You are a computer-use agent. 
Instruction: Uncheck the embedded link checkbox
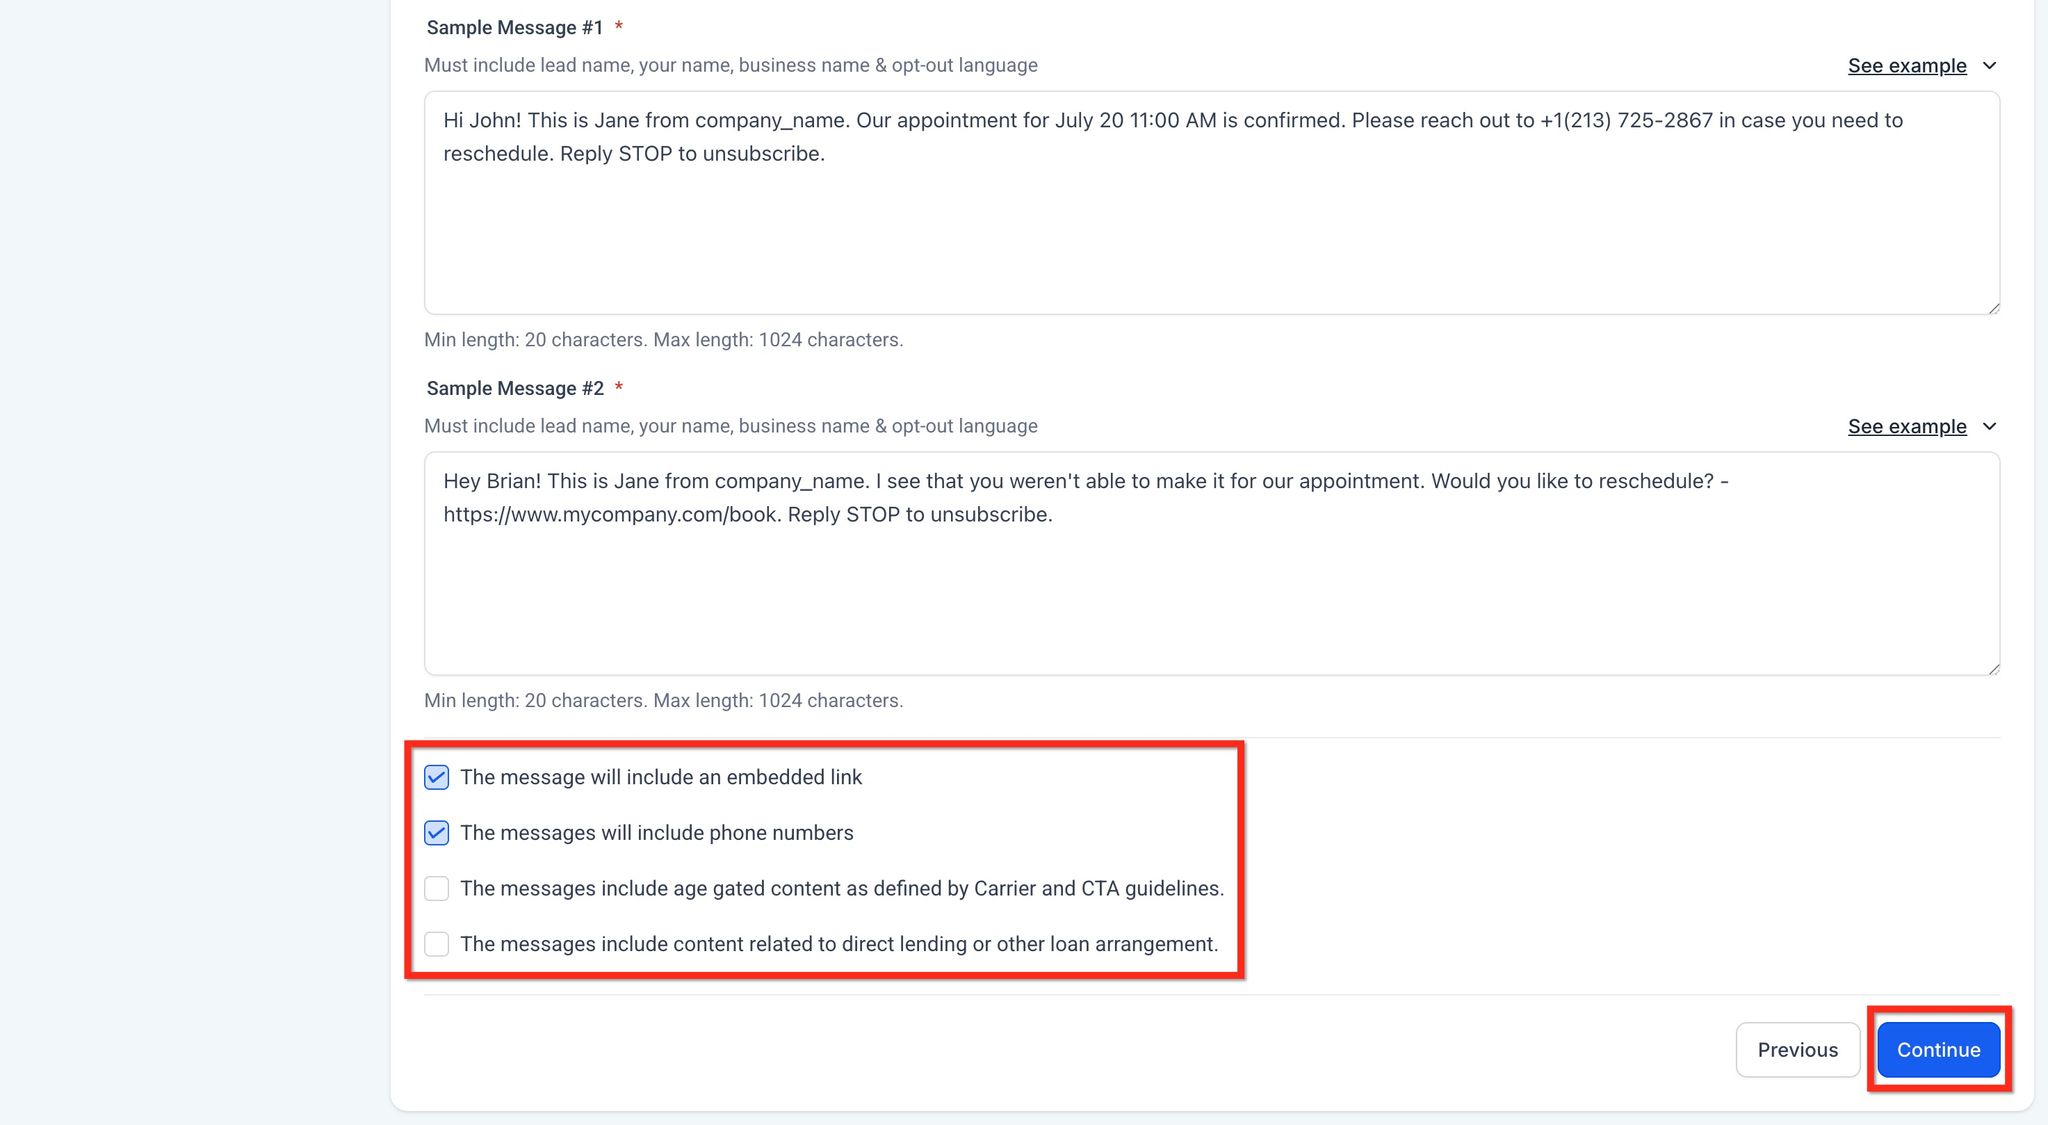437,778
